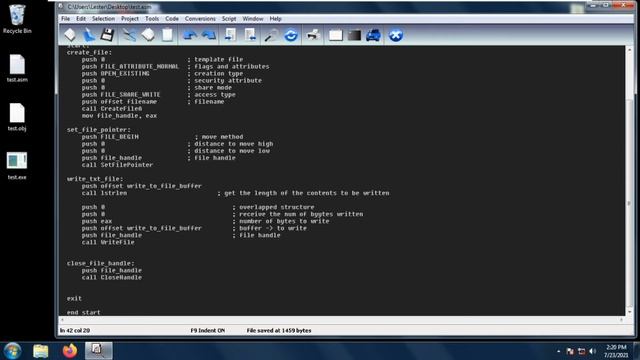Click the 'call lstrlen' code line

point(104,193)
